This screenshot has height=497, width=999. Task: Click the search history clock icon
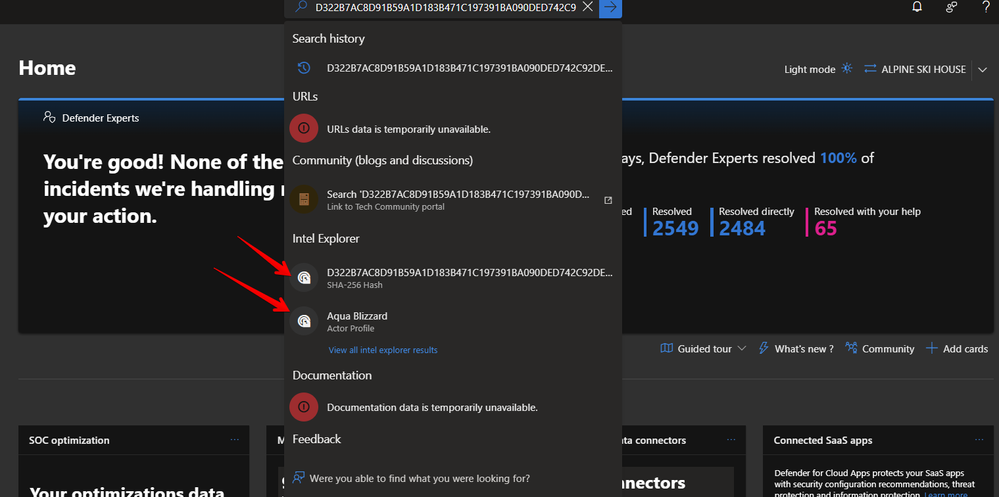tap(304, 68)
